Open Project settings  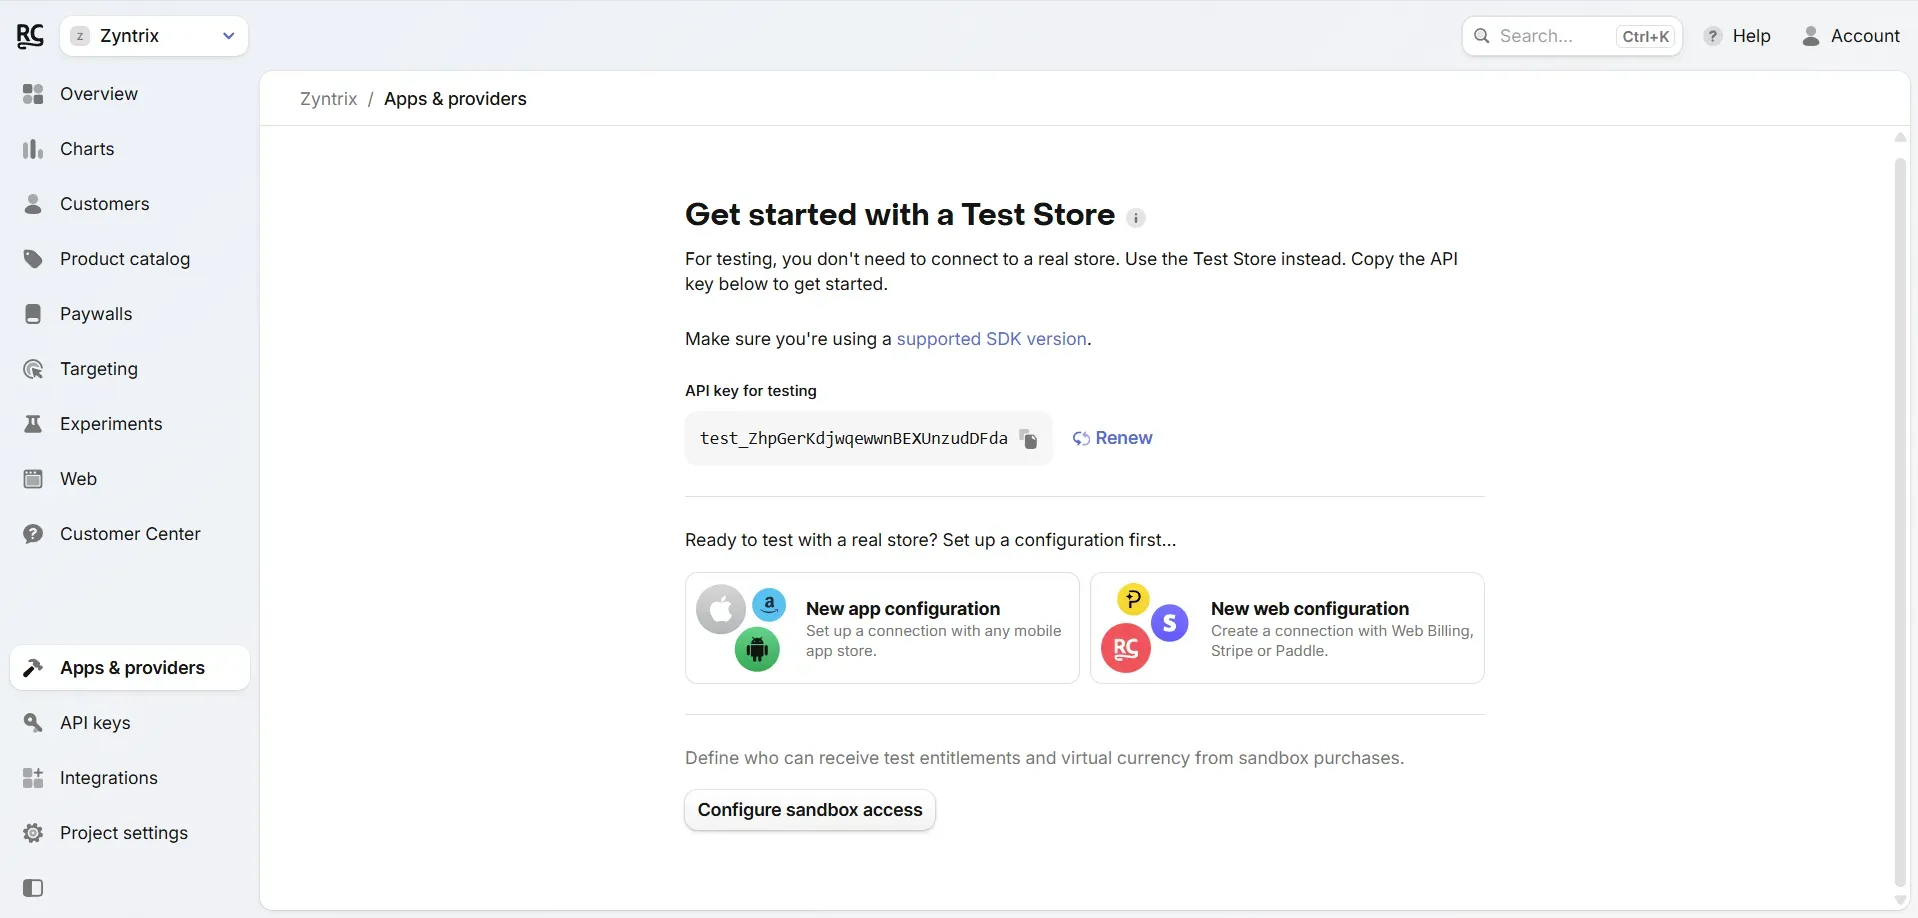123,833
